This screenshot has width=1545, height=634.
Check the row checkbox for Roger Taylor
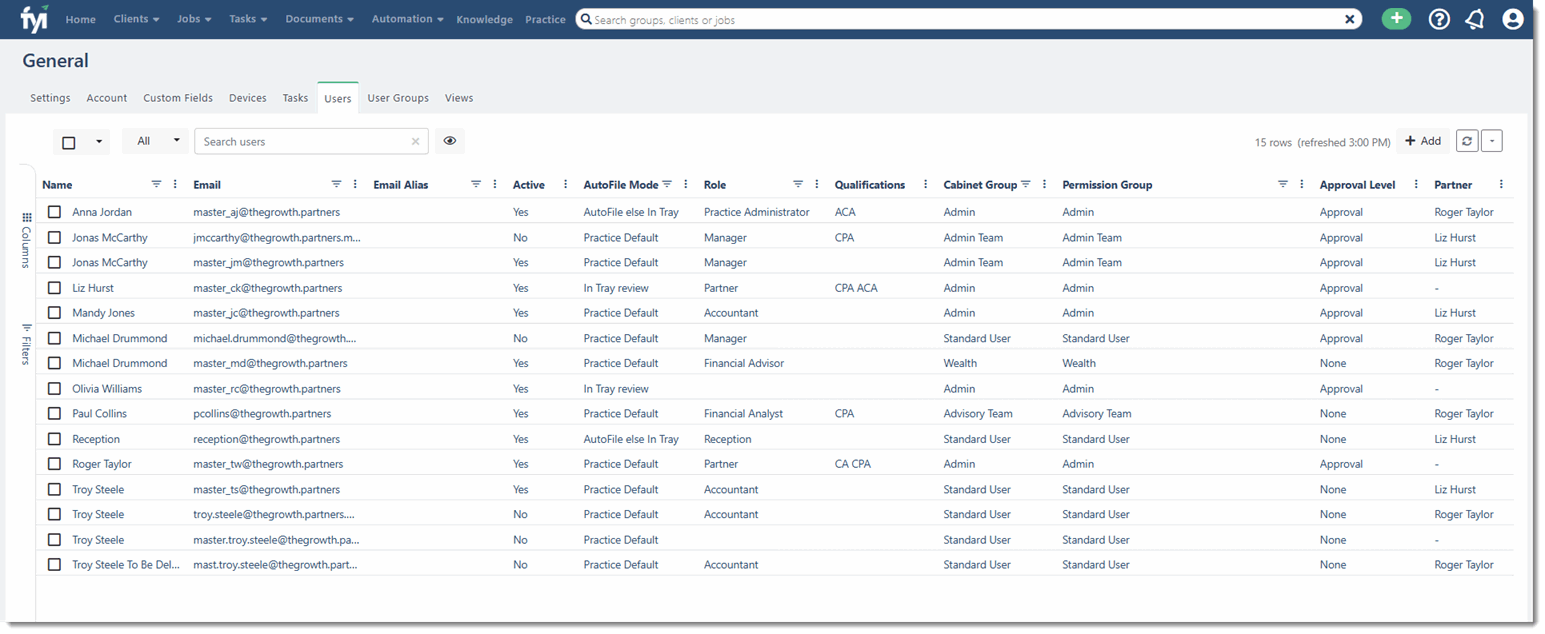(x=54, y=463)
